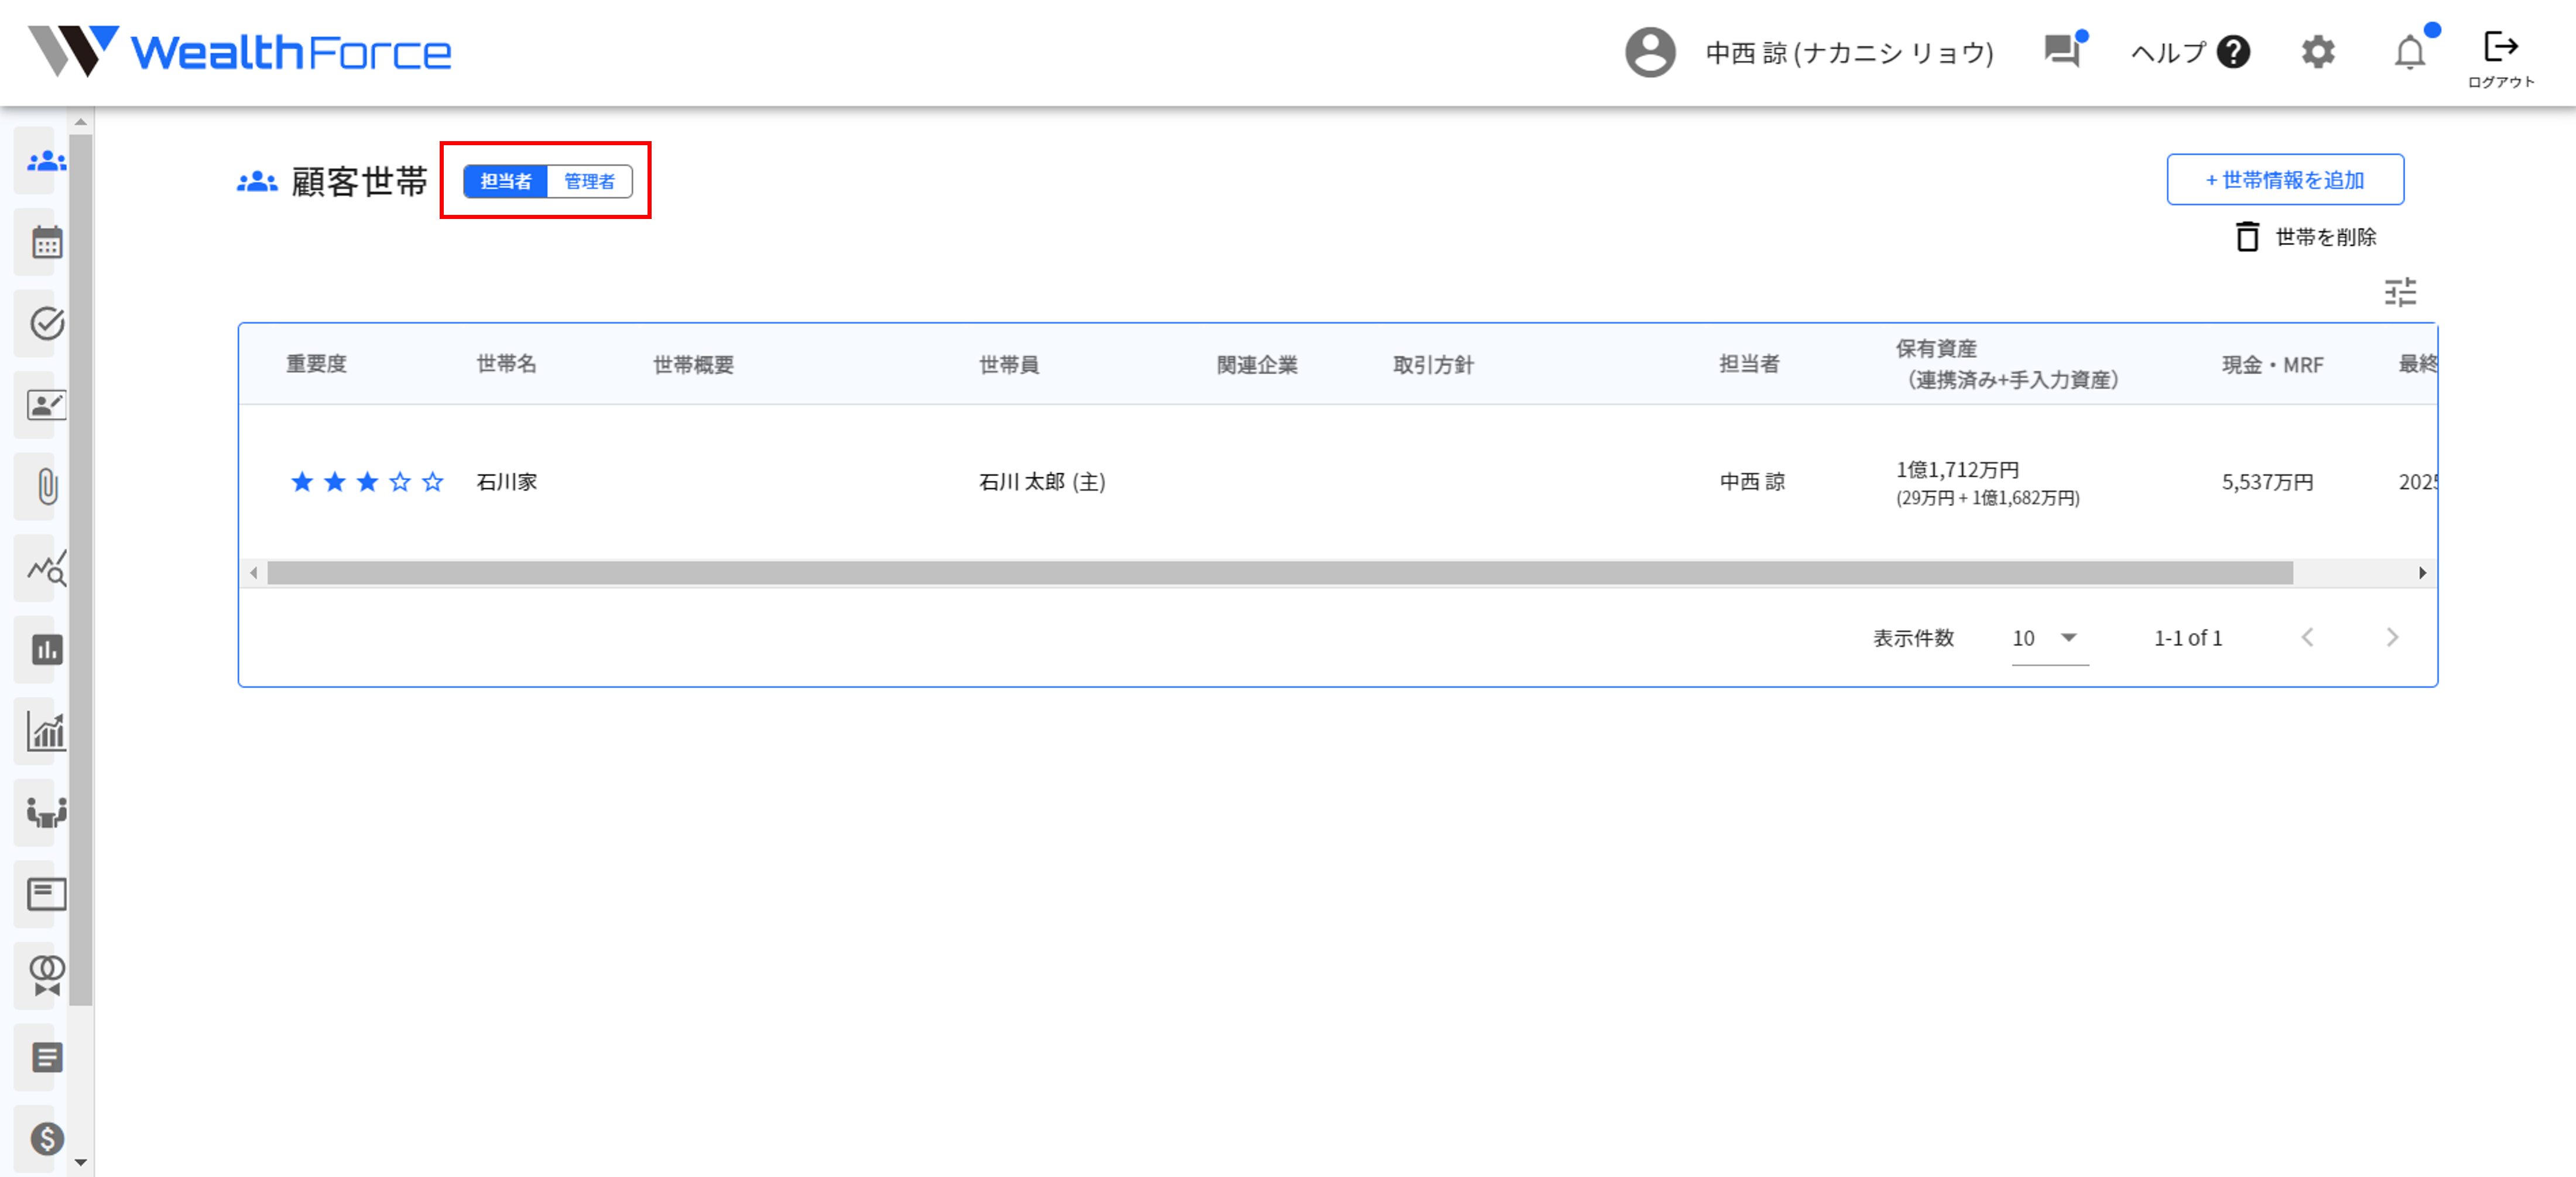
Task: Open the news panel sidebar icon
Action: click(x=46, y=894)
